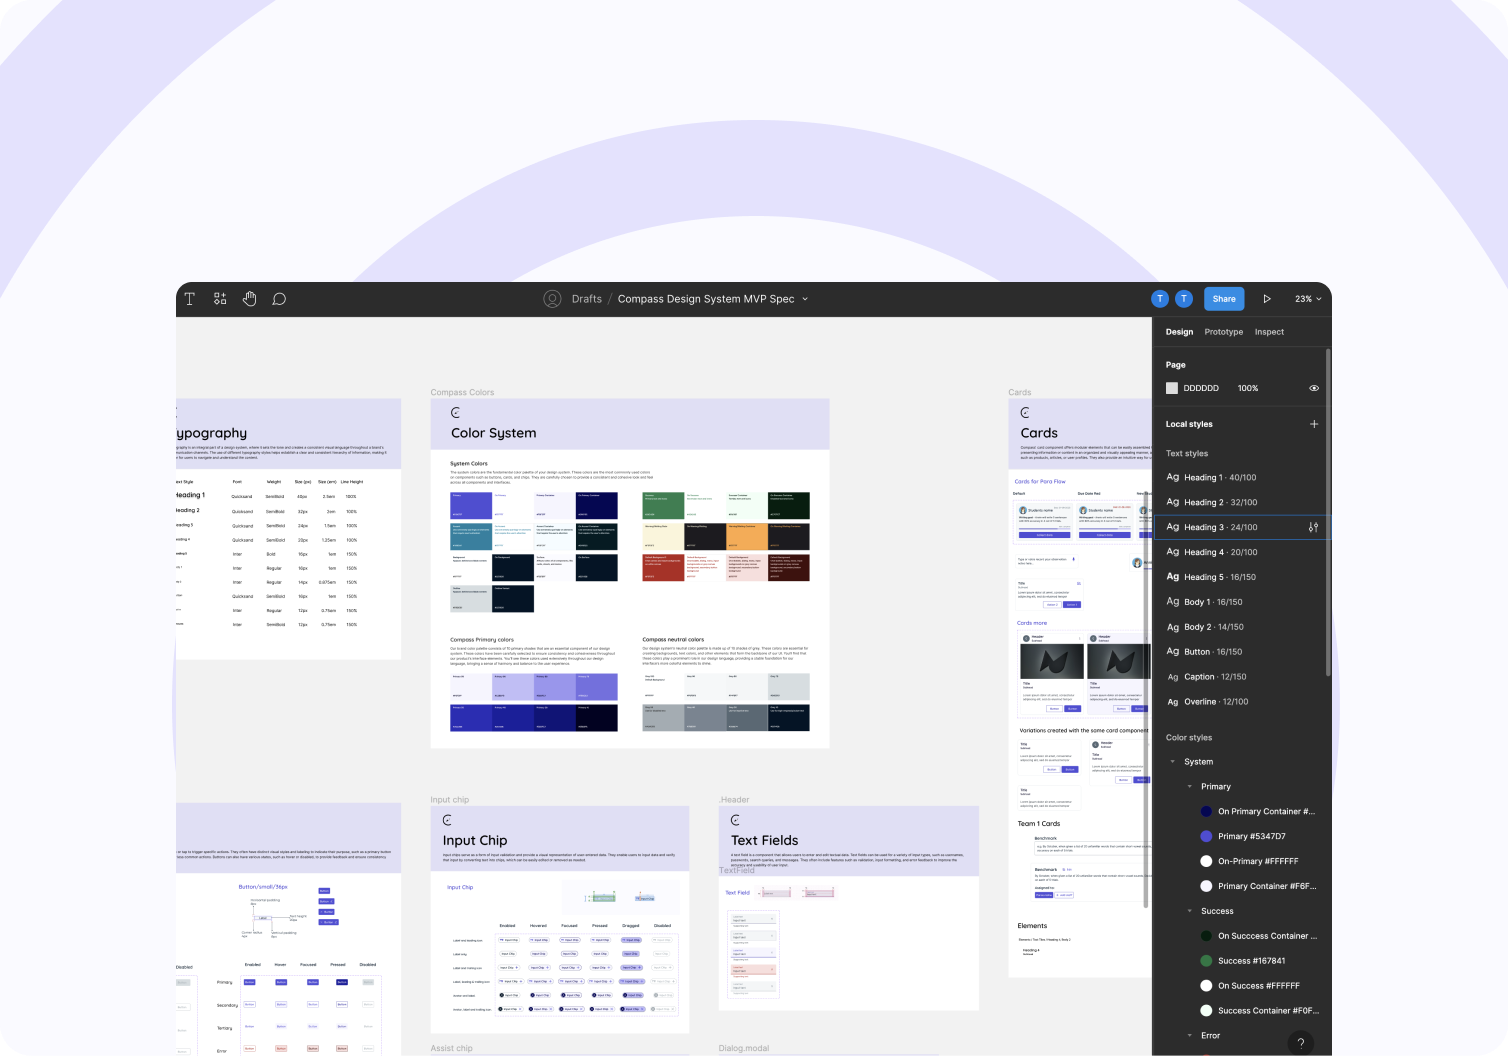Select text style Heading 1 · 40/100
The image size is (1508, 1056).
(x=1240, y=478)
